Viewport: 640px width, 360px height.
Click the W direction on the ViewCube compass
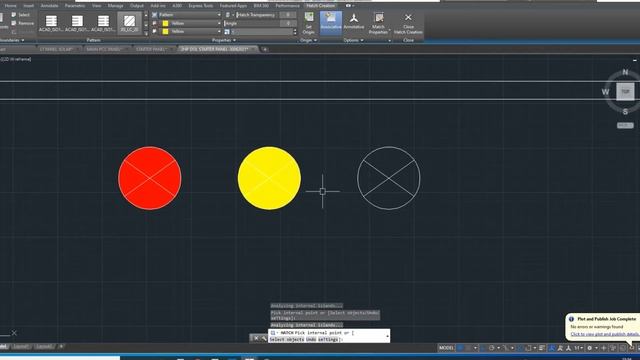click(x=605, y=92)
